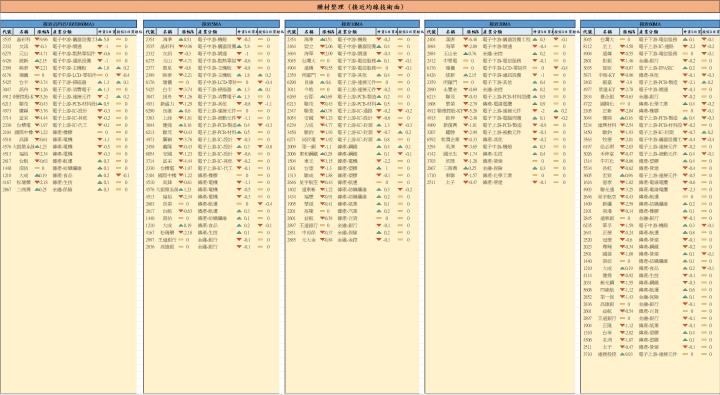Click the 產業分類 header in 接近5MA table
Image resolution: width=720 pixels, height=395 pixels.
pyautogui.click(x=217, y=32)
